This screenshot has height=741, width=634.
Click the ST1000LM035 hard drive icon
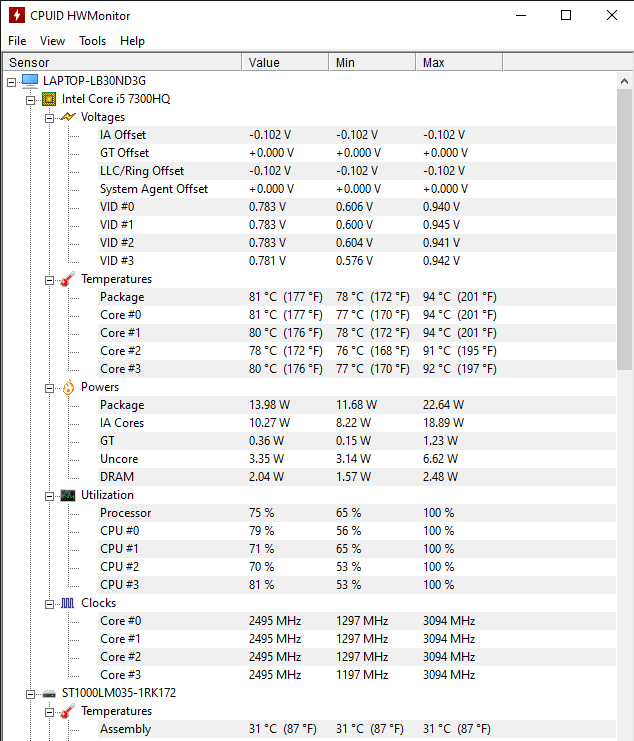point(49,694)
